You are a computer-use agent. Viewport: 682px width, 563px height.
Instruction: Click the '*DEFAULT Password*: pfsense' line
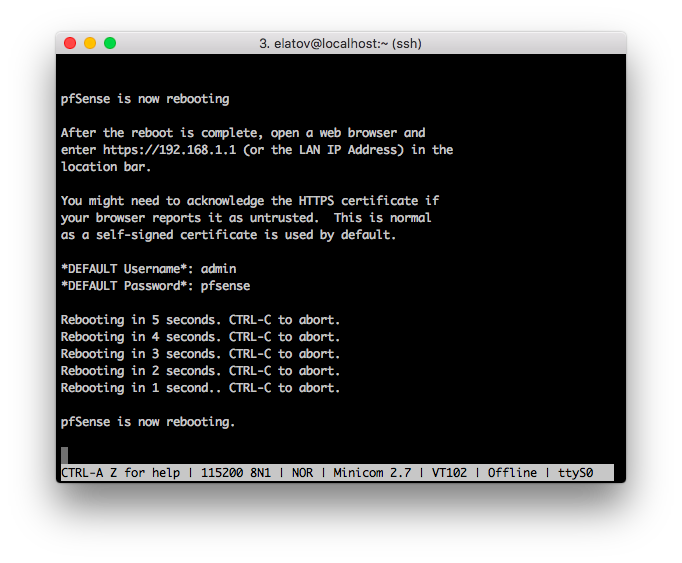[155, 286]
